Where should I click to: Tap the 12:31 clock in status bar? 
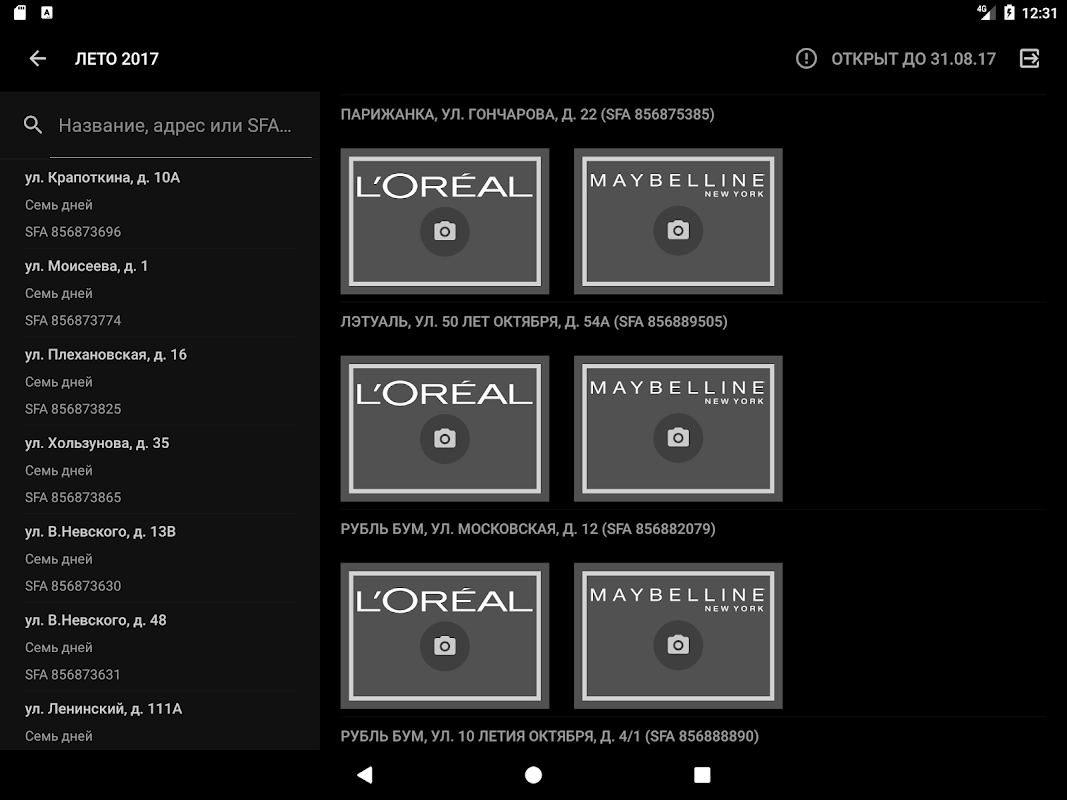(1039, 13)
